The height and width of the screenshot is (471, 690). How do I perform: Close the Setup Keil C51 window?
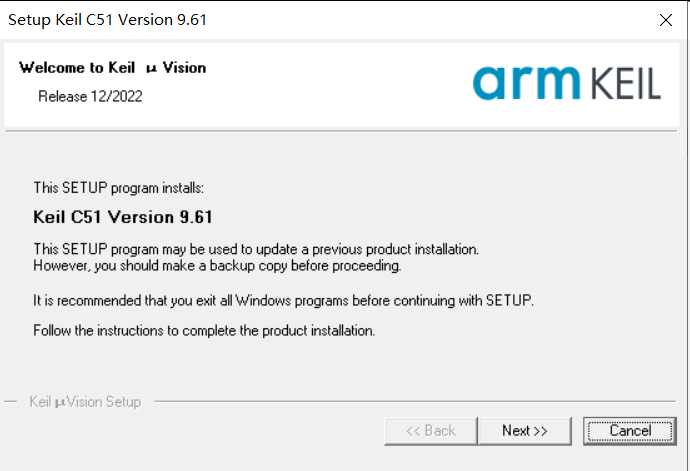(665, 20)
